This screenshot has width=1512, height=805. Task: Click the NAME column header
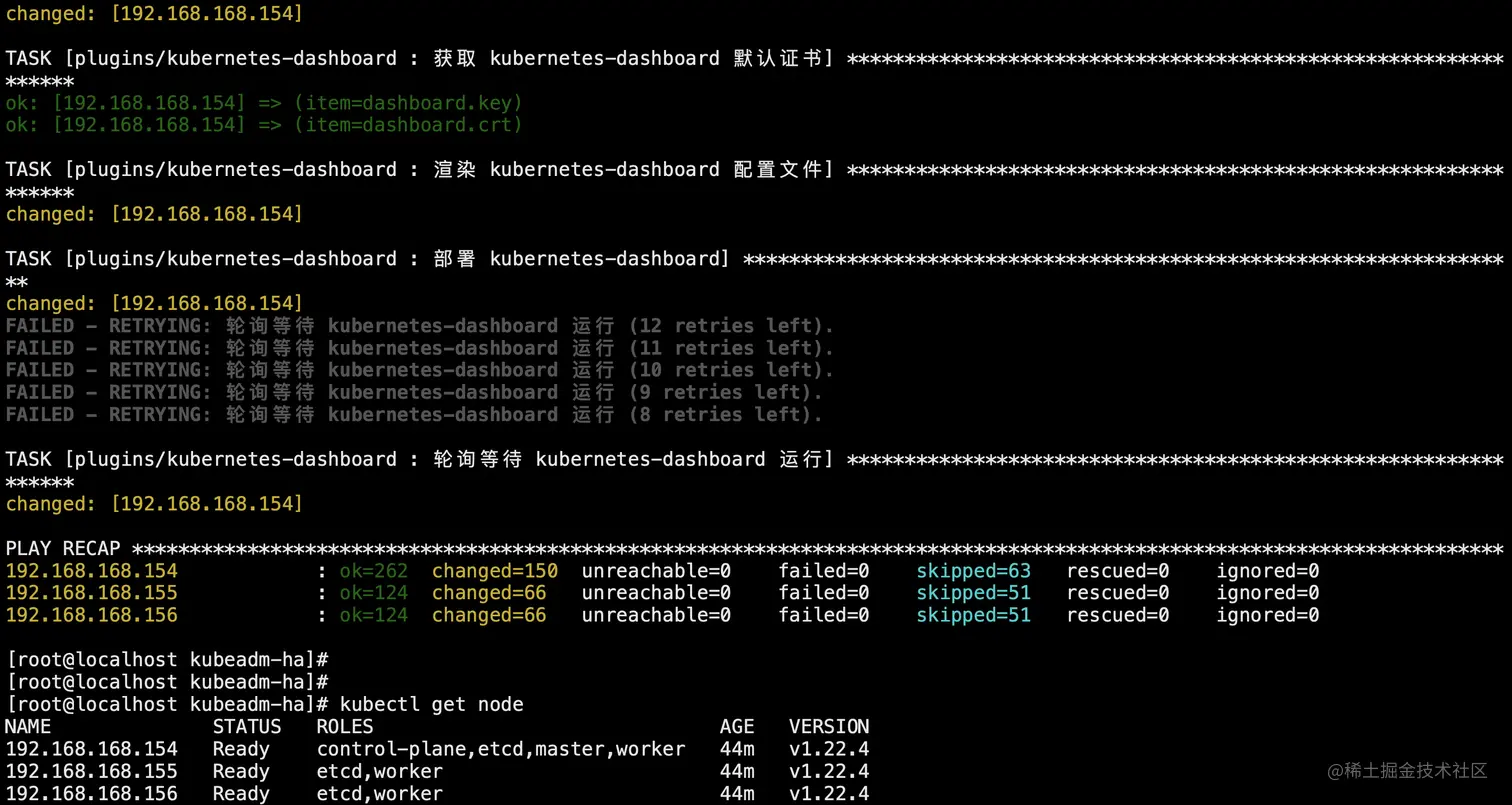tap(29, 727)
